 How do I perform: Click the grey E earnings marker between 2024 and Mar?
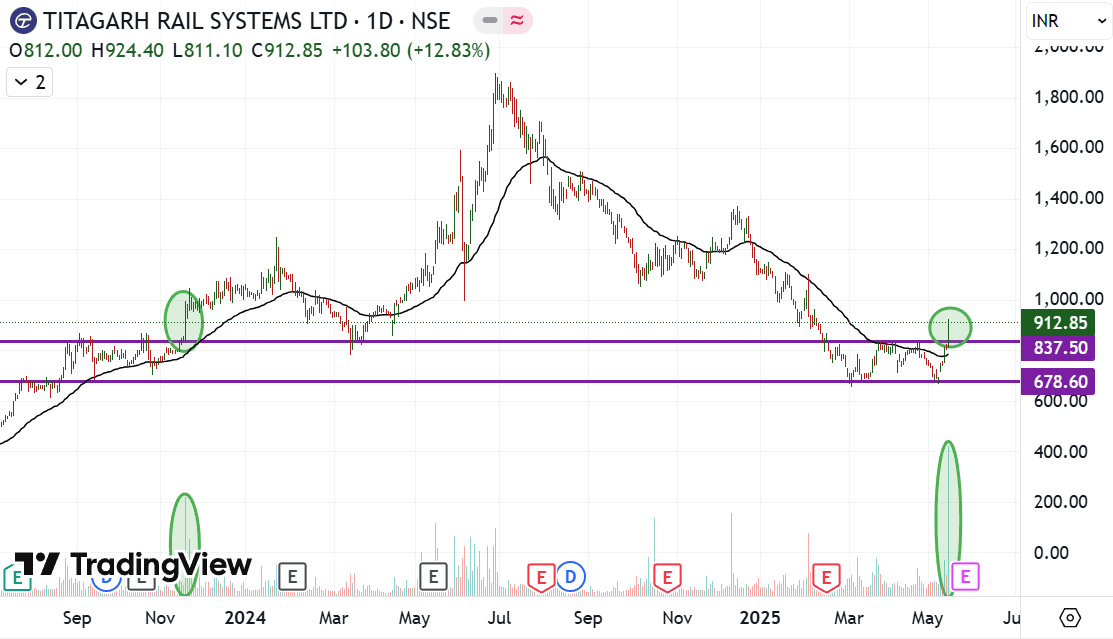(x=292, y=577)
